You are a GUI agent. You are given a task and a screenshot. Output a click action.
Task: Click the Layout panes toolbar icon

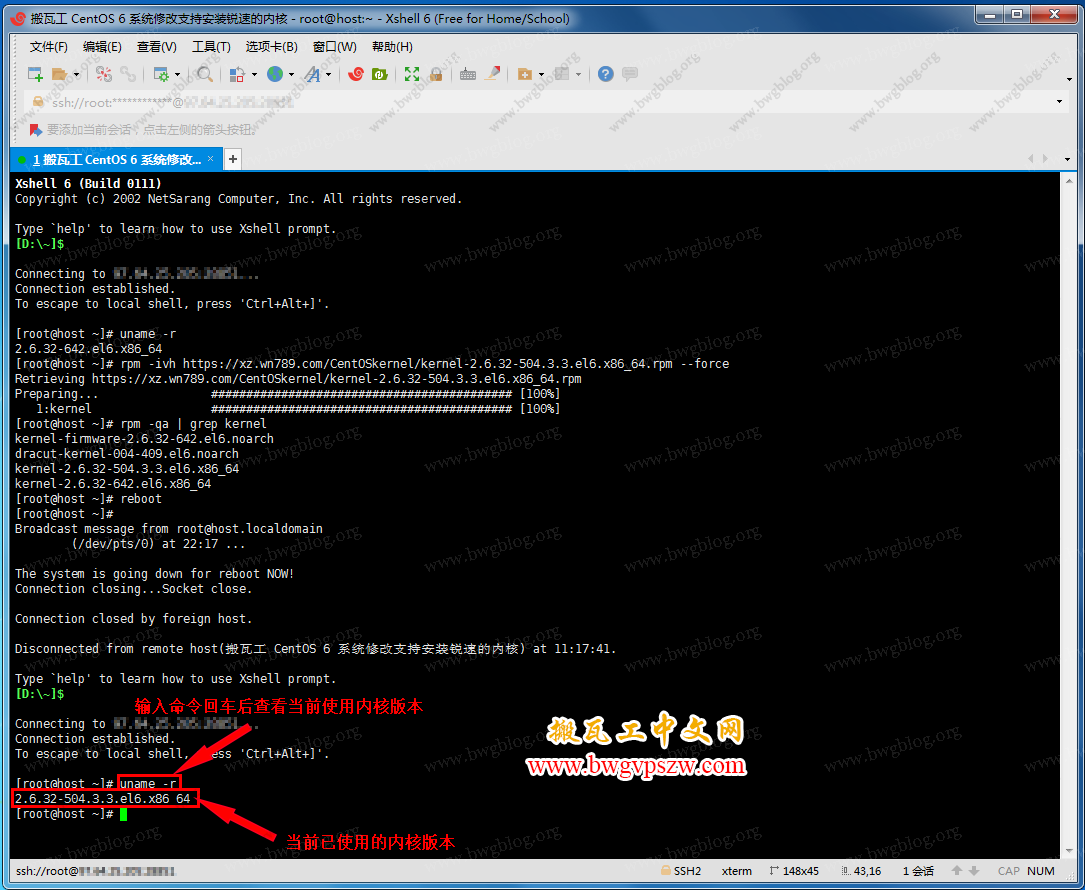(x=562, y=74)
